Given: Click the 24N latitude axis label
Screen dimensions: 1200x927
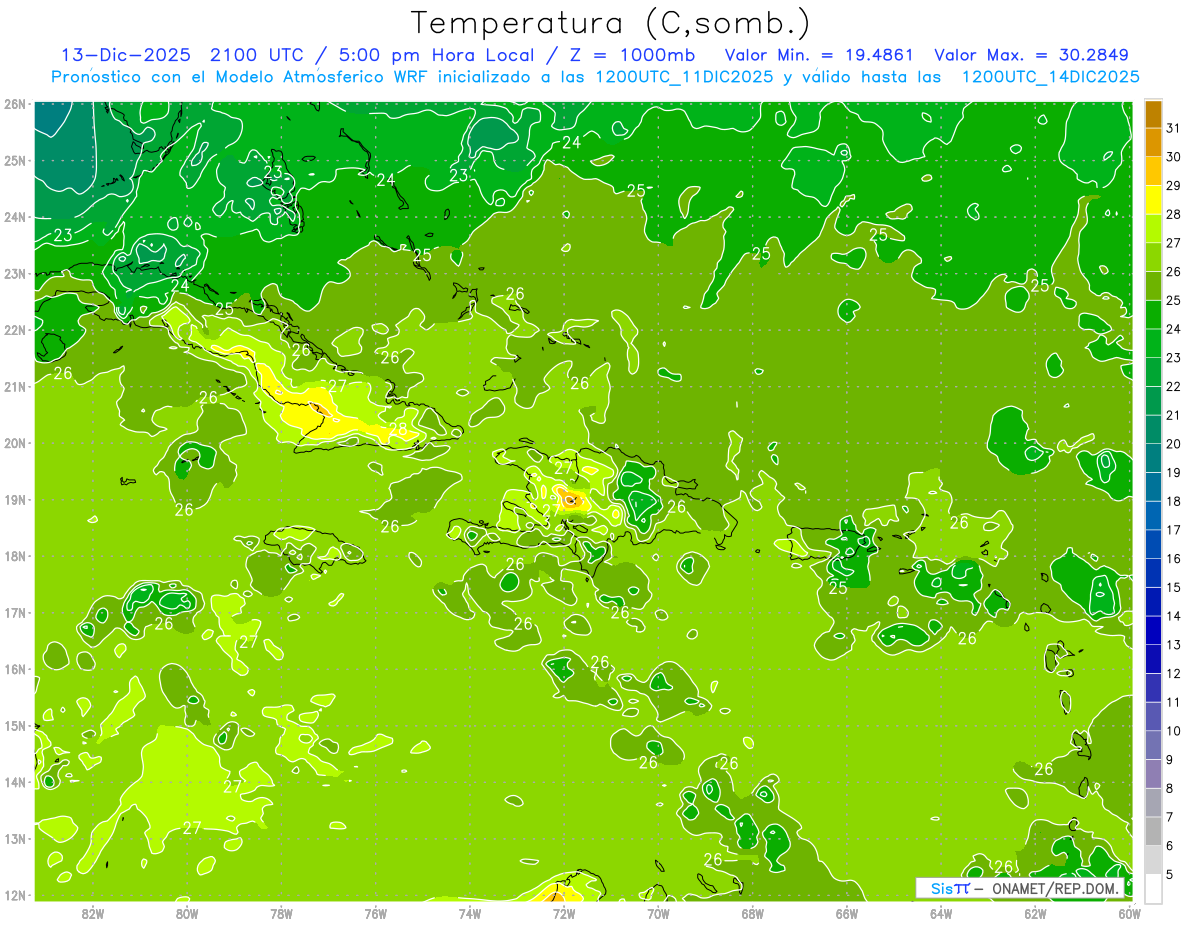Looking at the screenshot, I should (14, 217).
